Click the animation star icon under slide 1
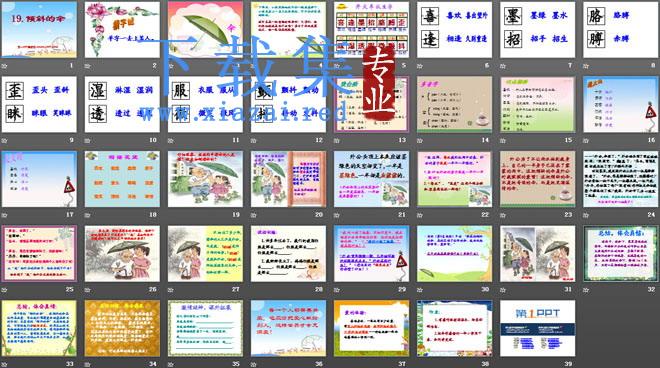 [4, 66]
